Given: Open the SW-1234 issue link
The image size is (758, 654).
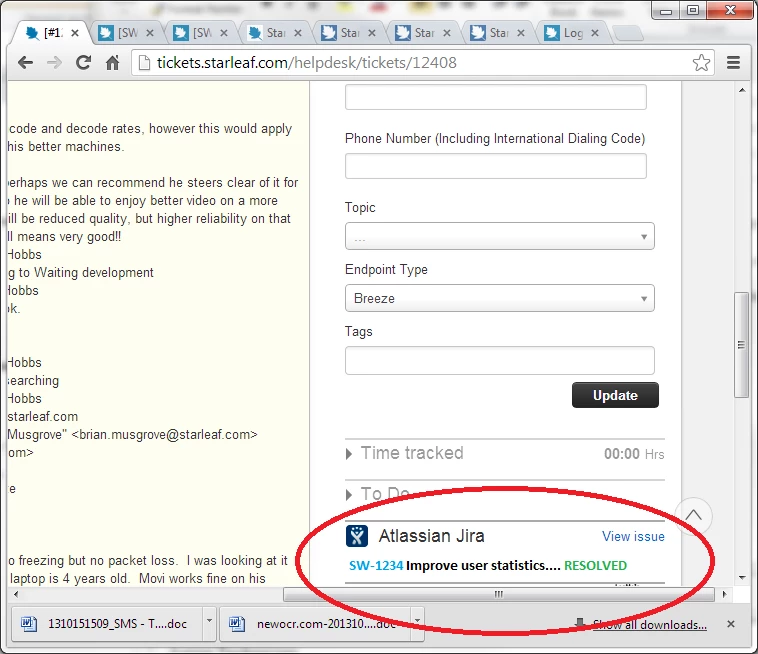Looking at the screenshot, I should tap(376, 565).
